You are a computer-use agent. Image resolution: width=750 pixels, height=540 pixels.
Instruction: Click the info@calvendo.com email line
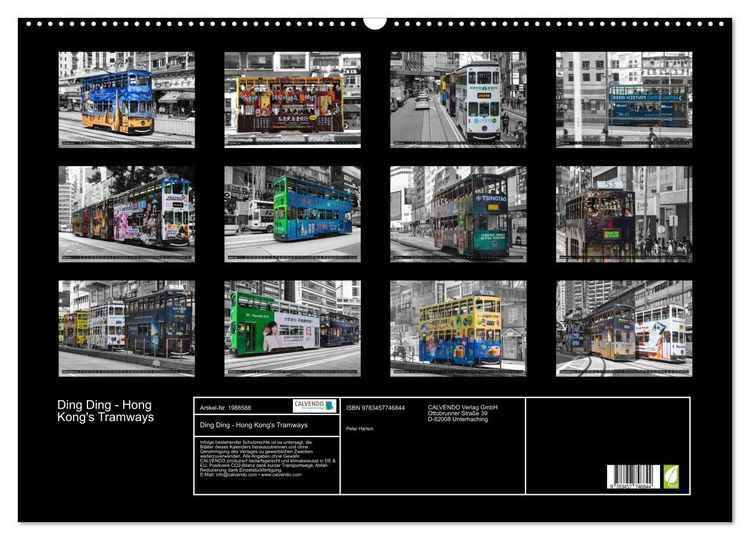[x=251, y=474]
